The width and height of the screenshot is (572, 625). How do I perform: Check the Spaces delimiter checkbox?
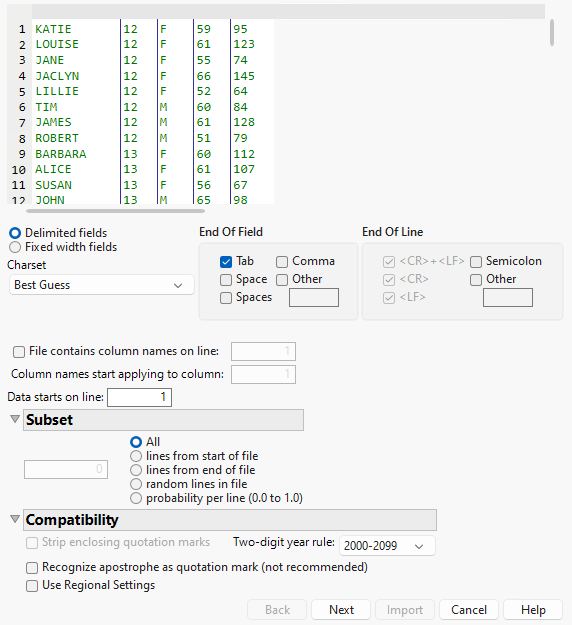point(226,298)
